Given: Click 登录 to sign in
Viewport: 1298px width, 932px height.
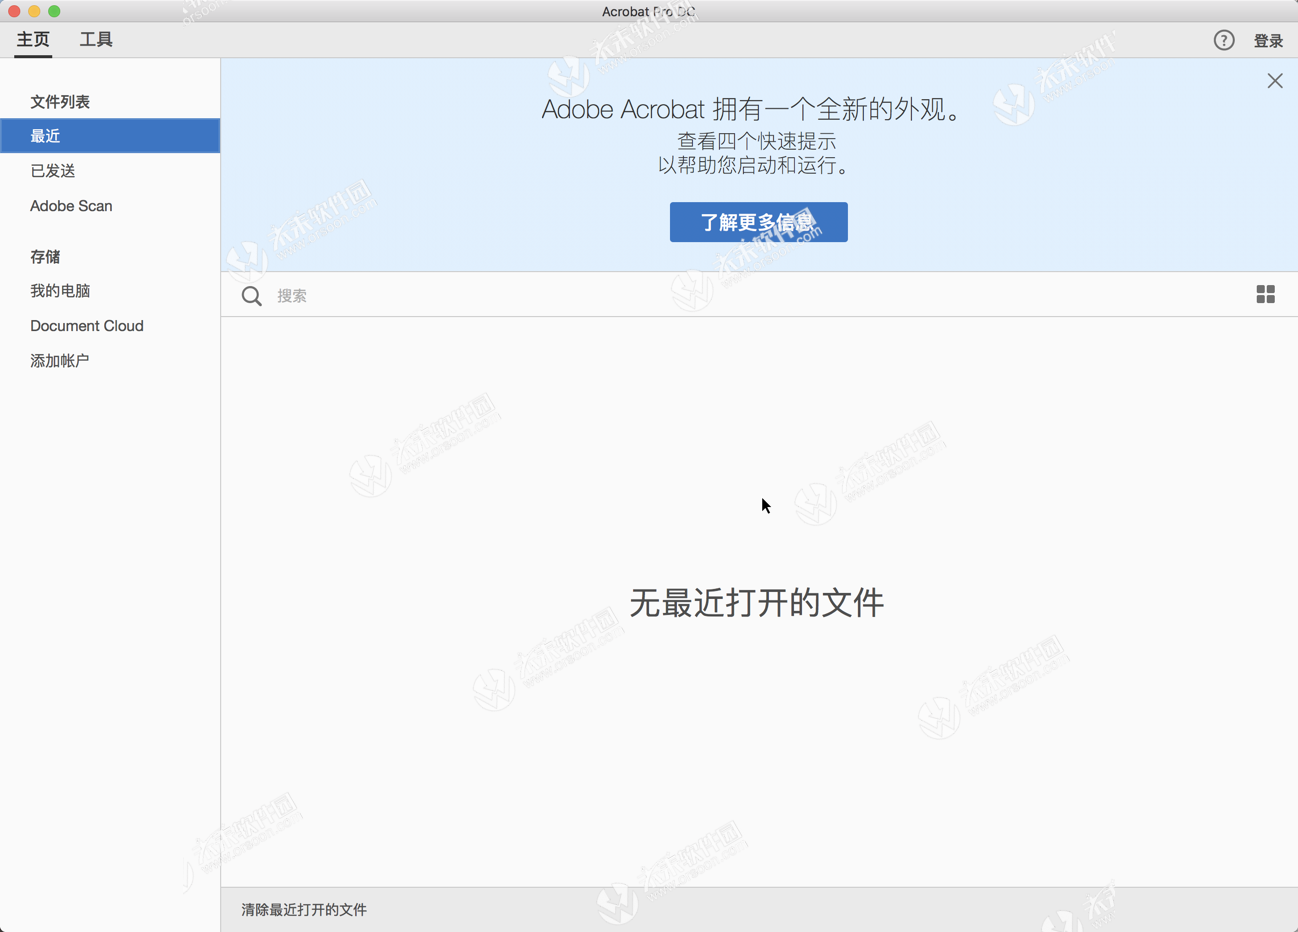Looking at the screenshot, I should 1268,41.
